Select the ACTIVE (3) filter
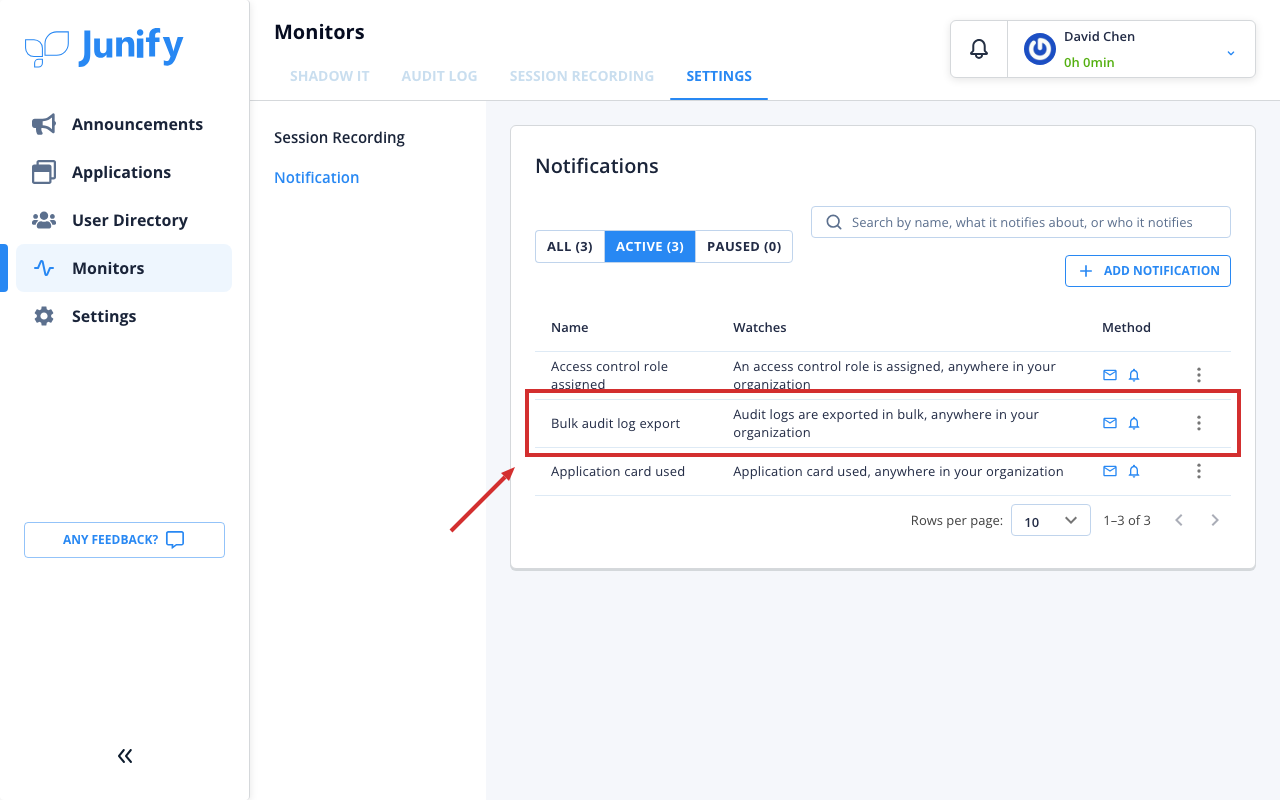This screenshot has height=800, width=1280. point(650,246)
